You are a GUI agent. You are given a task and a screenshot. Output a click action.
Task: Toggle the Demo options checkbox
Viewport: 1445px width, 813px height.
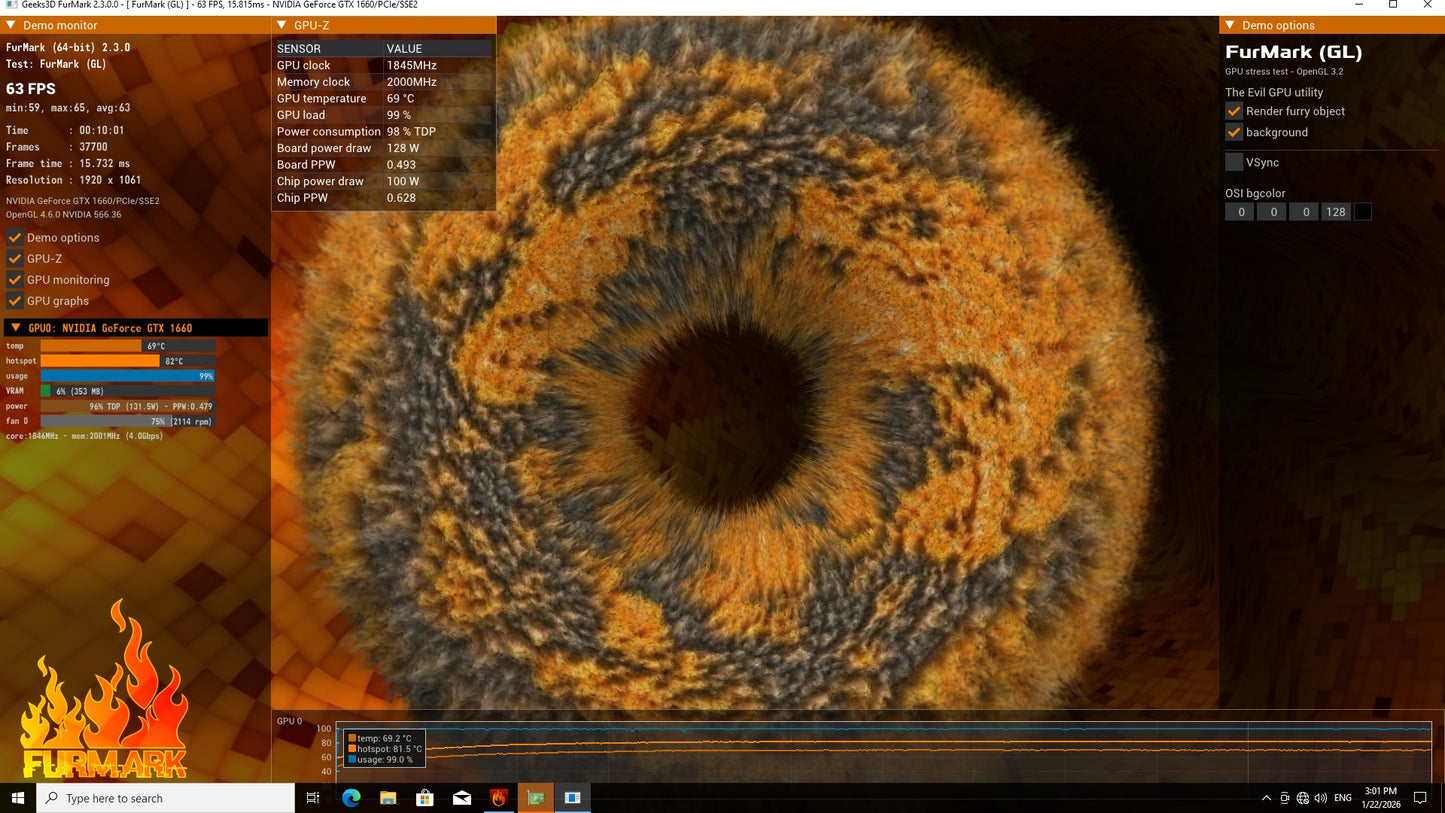[15, 238]
